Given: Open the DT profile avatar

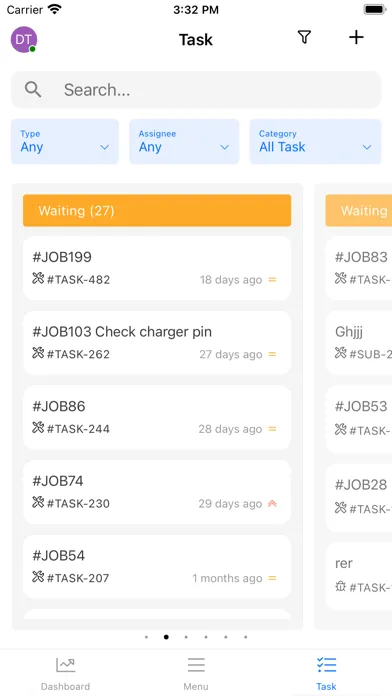Looking at the screenshot, I should point(24,39).
